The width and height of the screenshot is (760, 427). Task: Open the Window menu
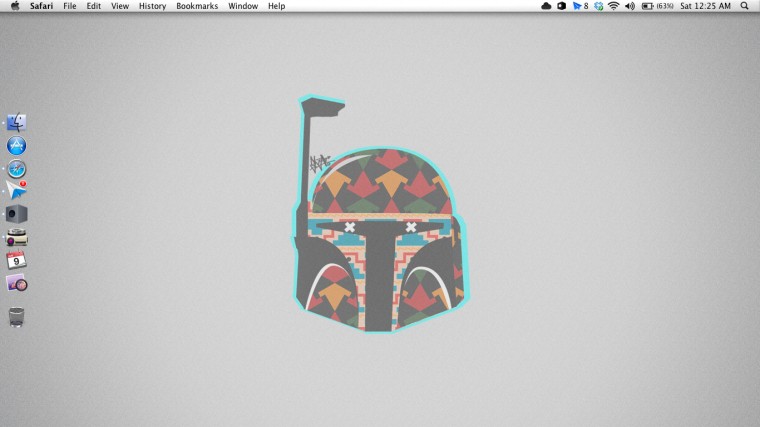point(243,6)
